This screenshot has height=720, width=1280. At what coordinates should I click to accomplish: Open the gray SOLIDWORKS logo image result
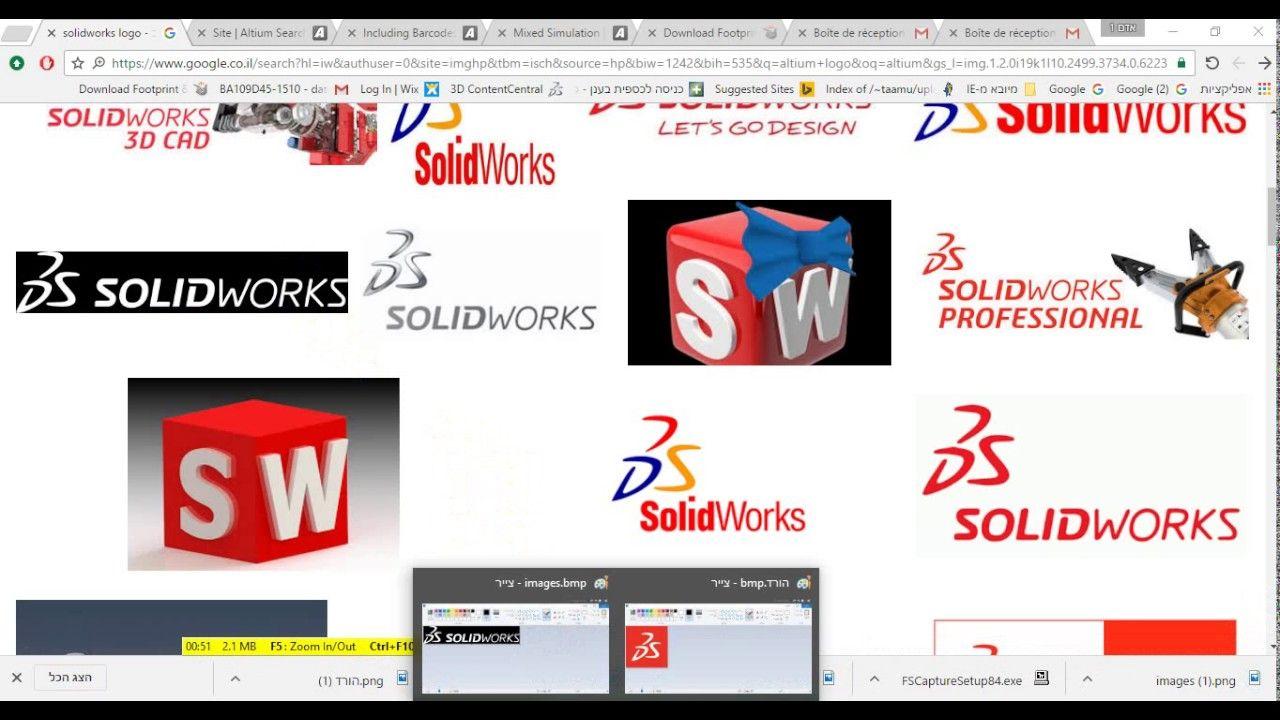(481, 282)
